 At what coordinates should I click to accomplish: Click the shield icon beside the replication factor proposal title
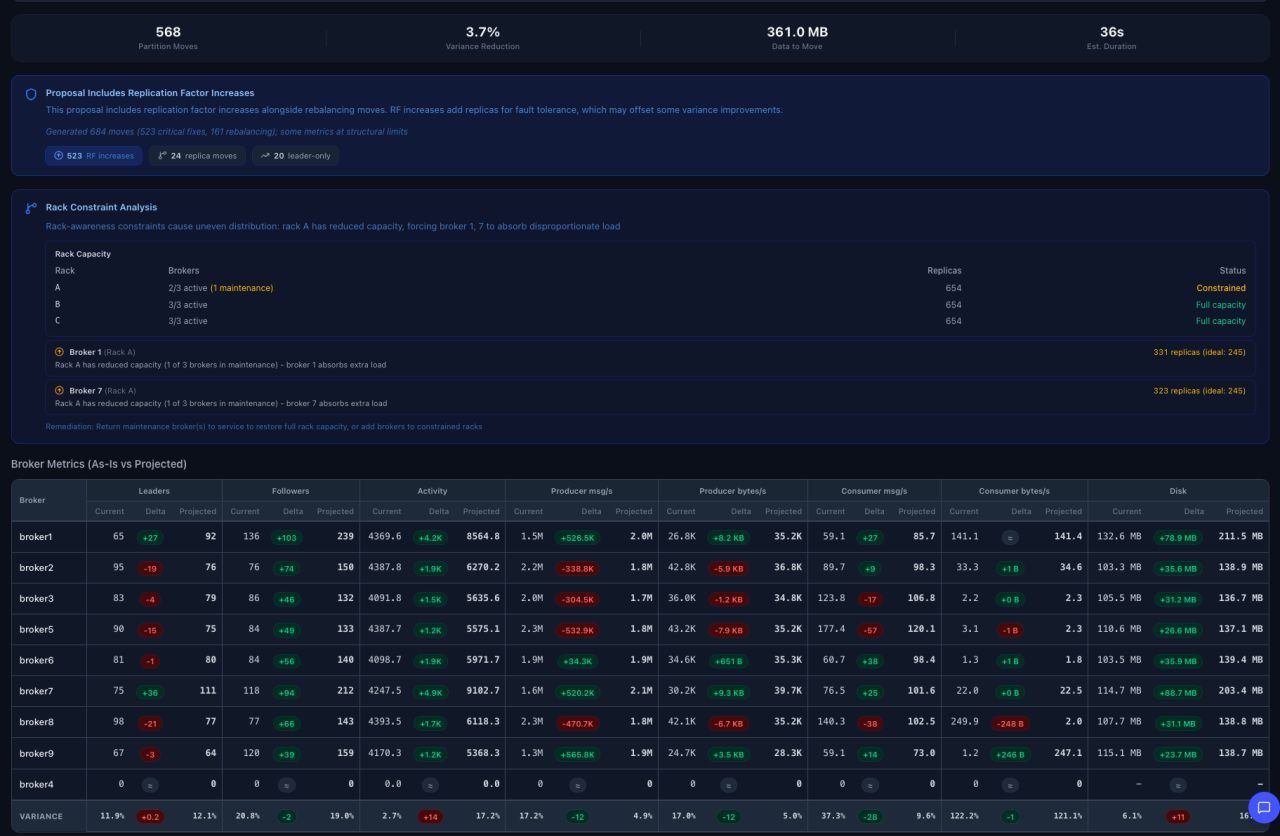point(31,93)
